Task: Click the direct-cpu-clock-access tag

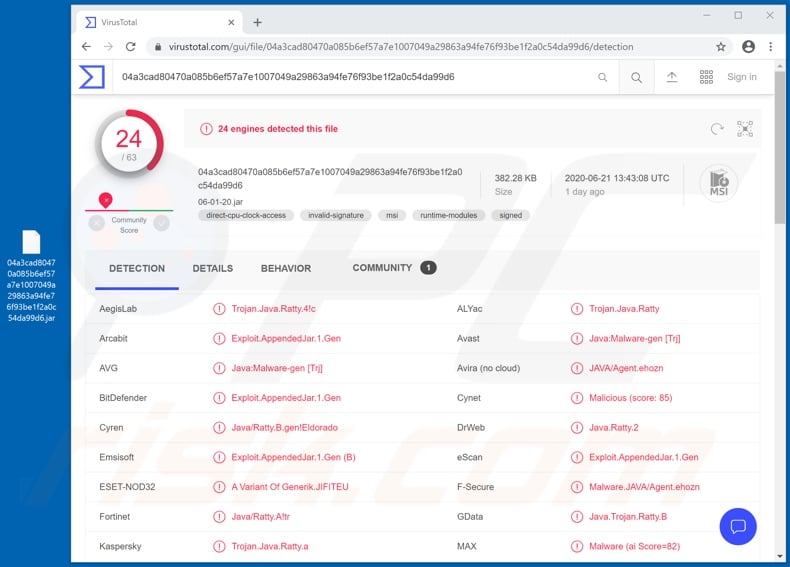Action: tap(246, 215)
